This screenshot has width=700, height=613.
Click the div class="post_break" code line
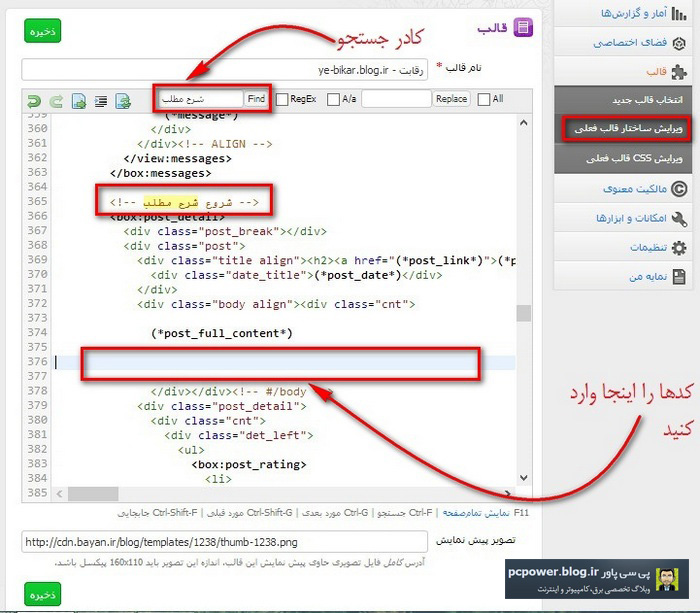[225, 231]
